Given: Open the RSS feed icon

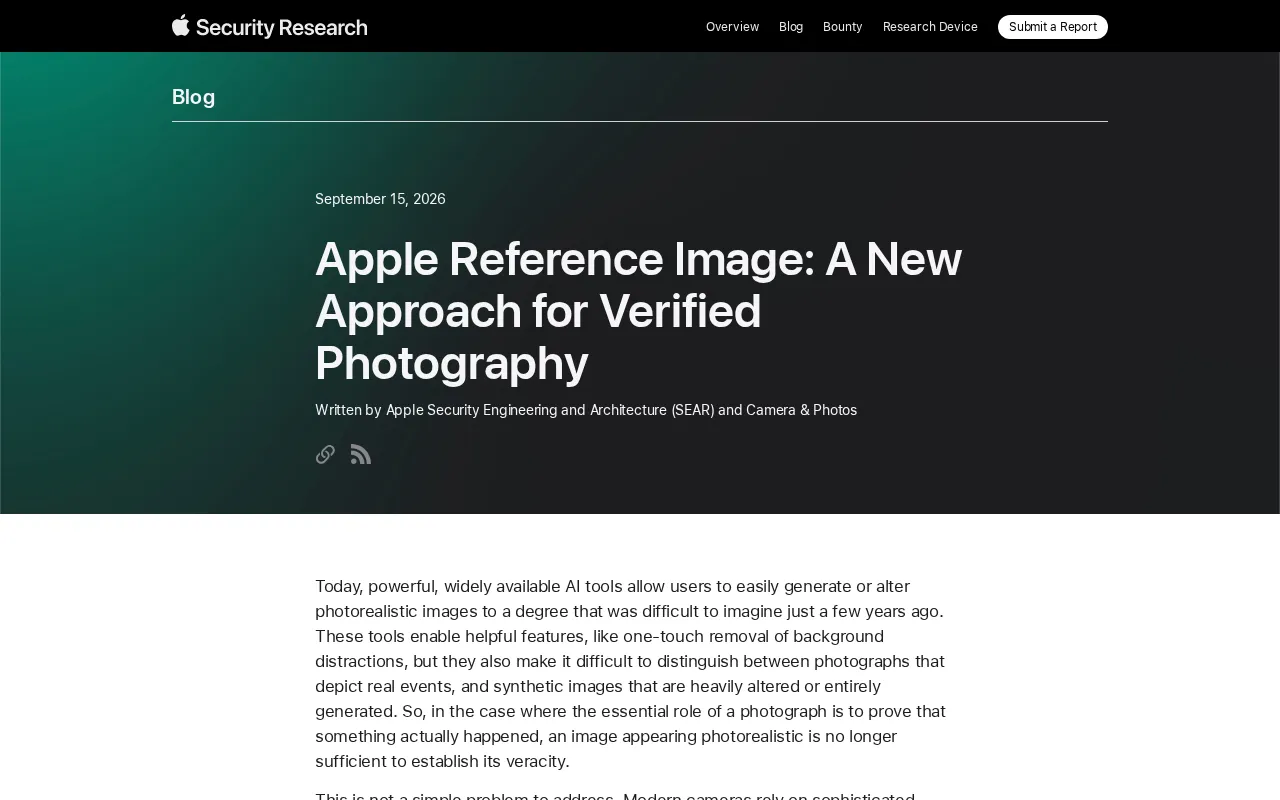Looking at the screenshot, I should pos(361,455).
